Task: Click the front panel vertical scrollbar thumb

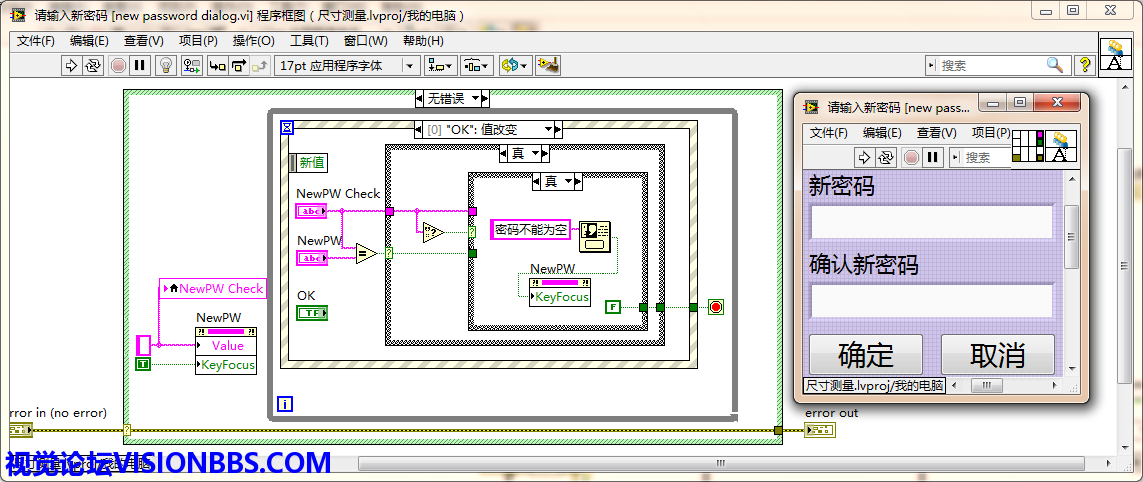Action: (1072, 236)
